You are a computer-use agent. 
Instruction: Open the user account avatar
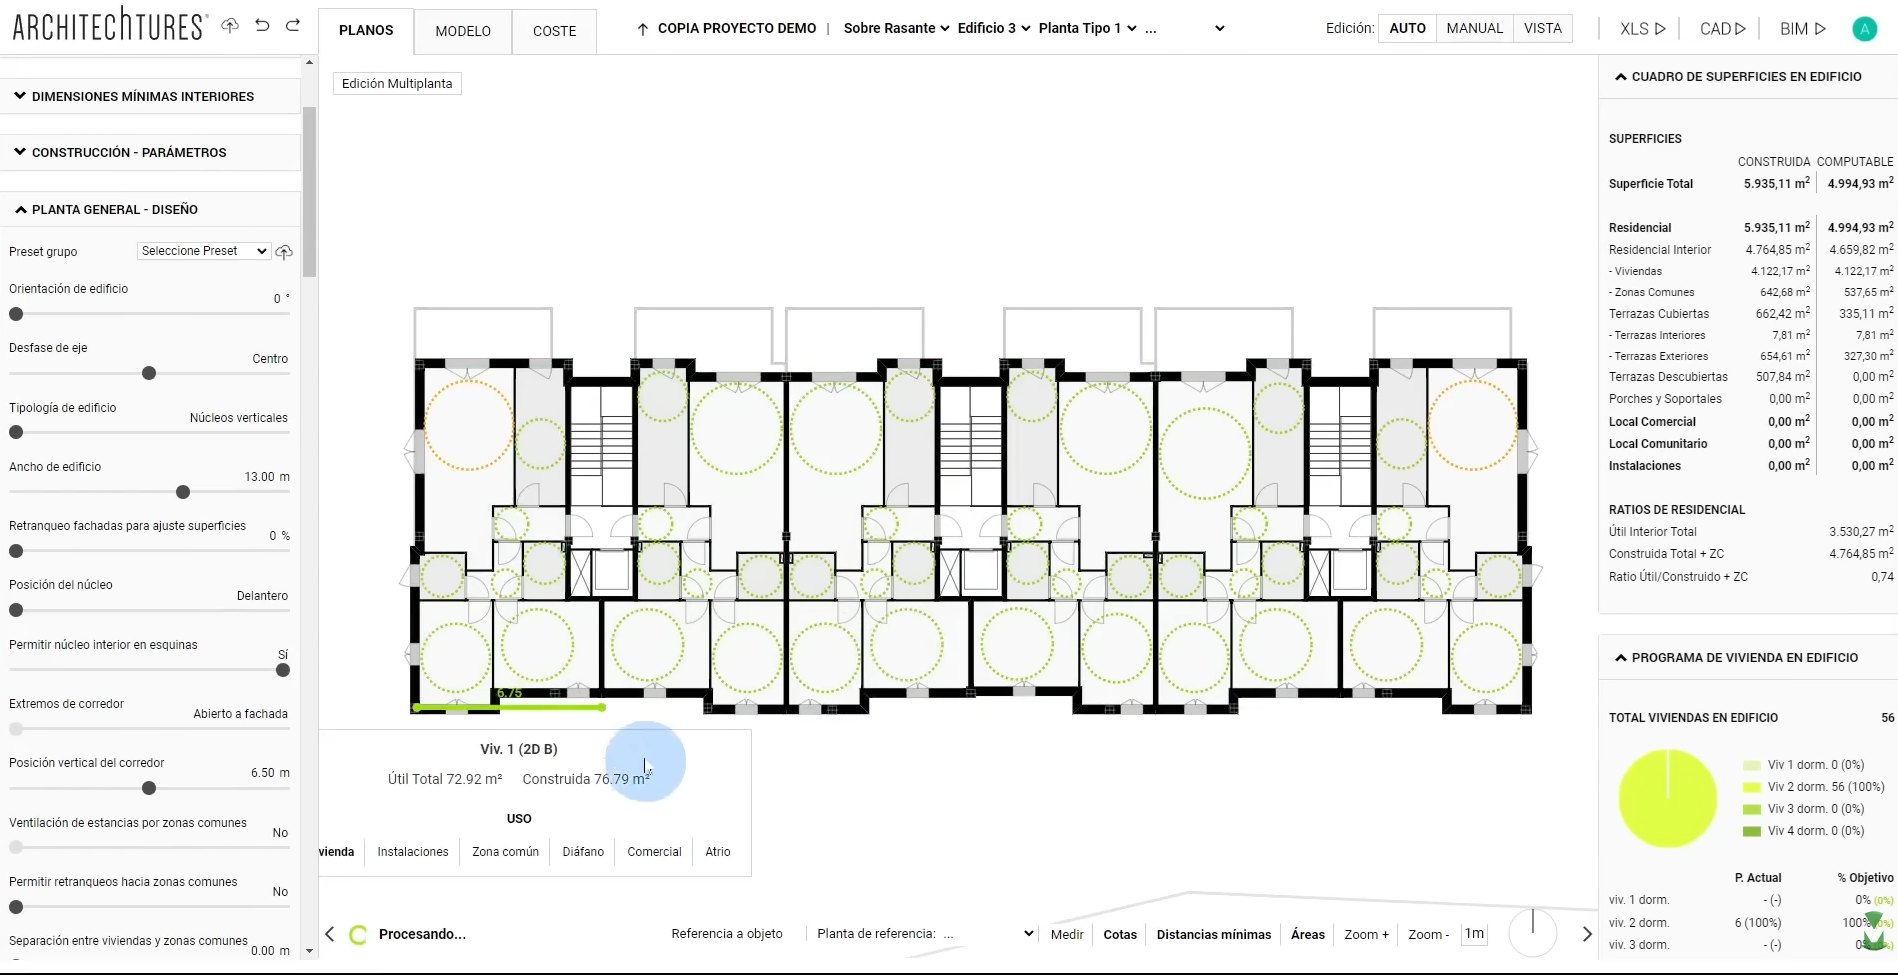(x=1864, y=29)
